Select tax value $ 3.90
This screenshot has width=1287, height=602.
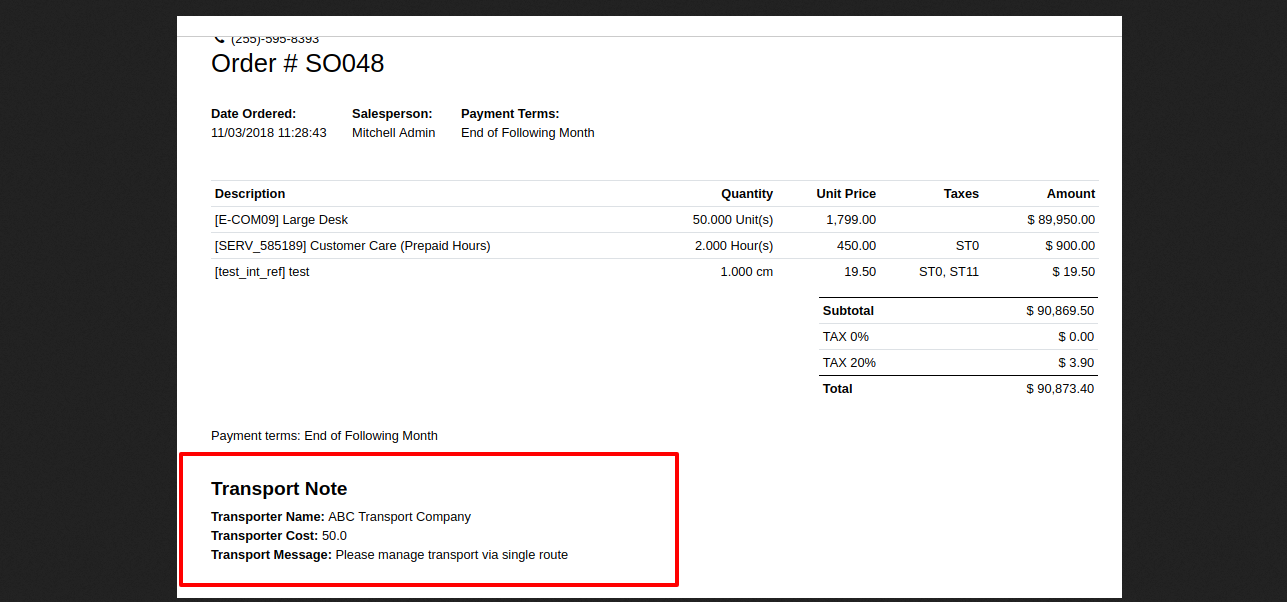[1076, 363]
